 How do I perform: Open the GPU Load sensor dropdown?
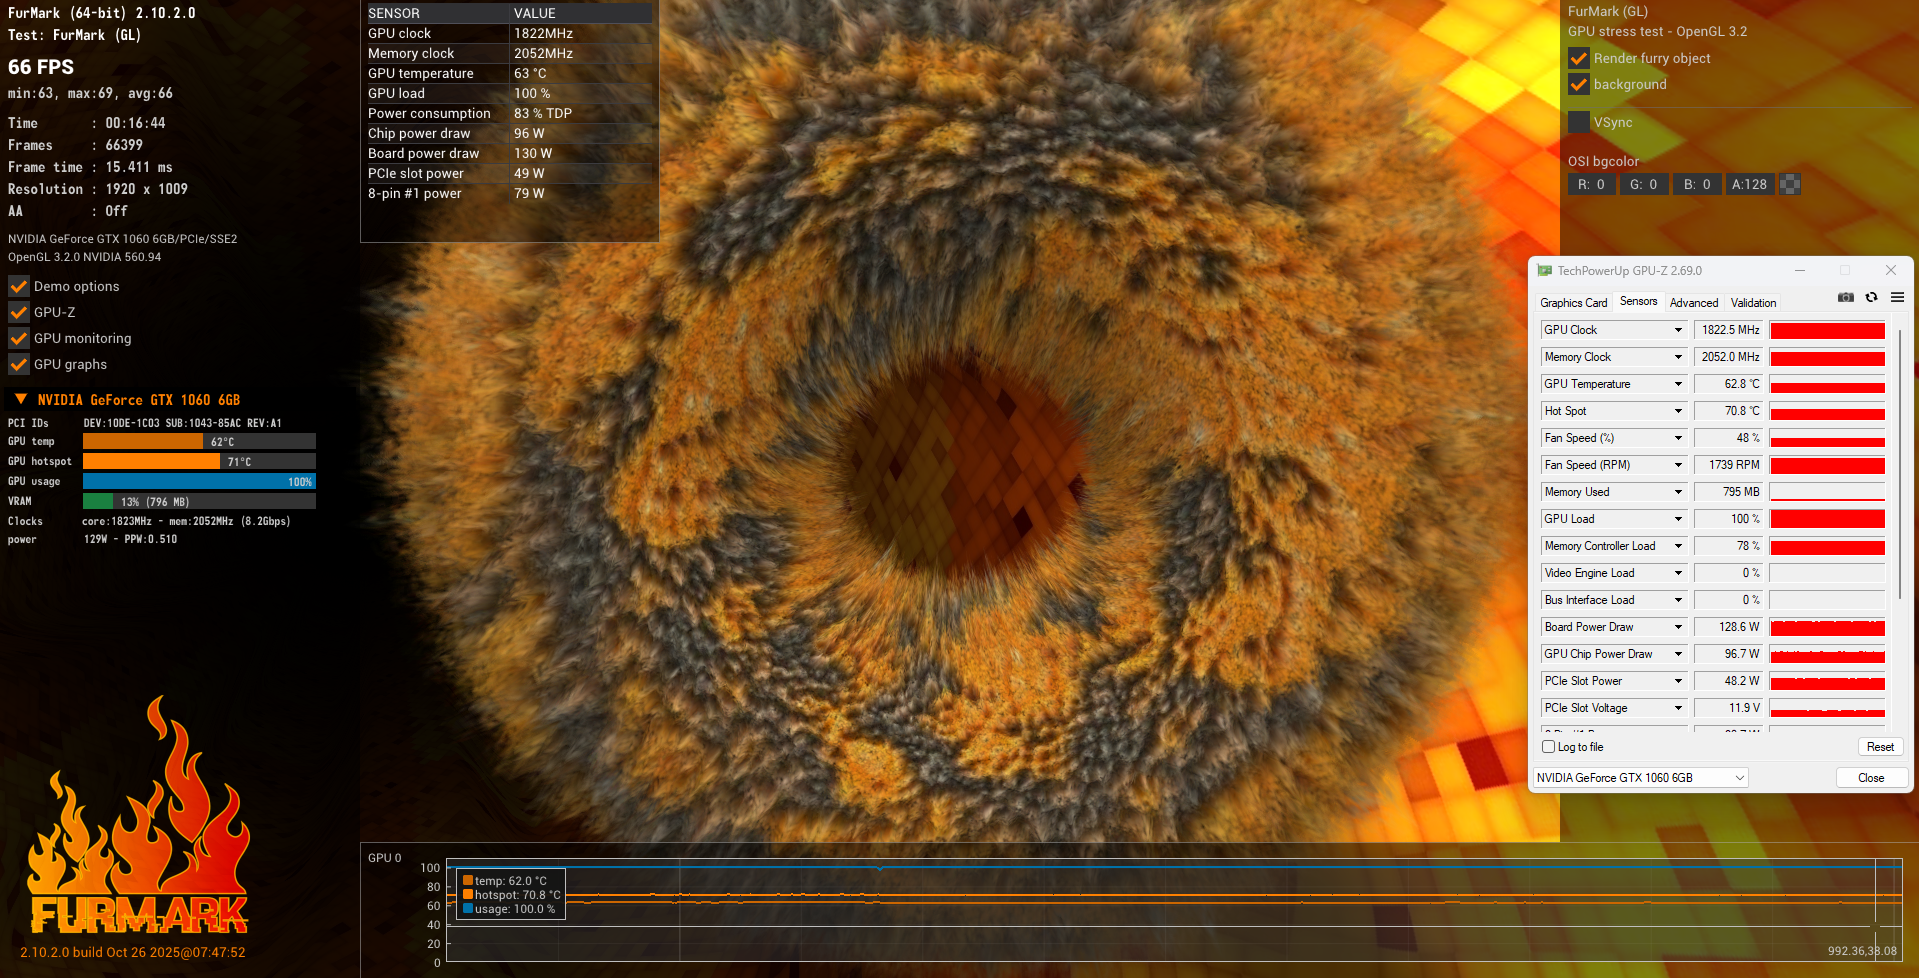click(1678, 519)
